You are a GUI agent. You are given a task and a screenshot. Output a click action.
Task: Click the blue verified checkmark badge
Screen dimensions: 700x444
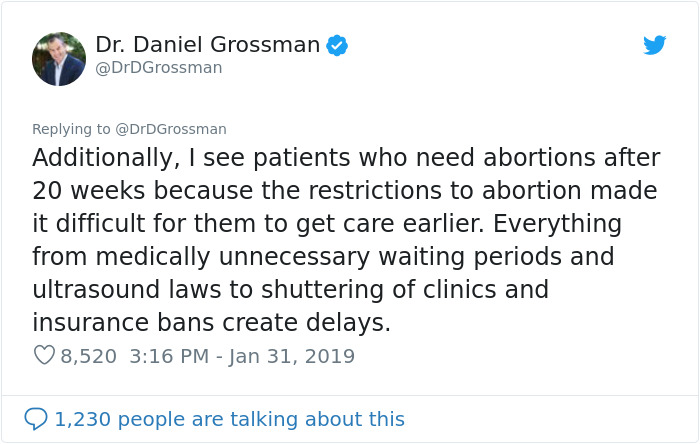(x=338, y=45)
